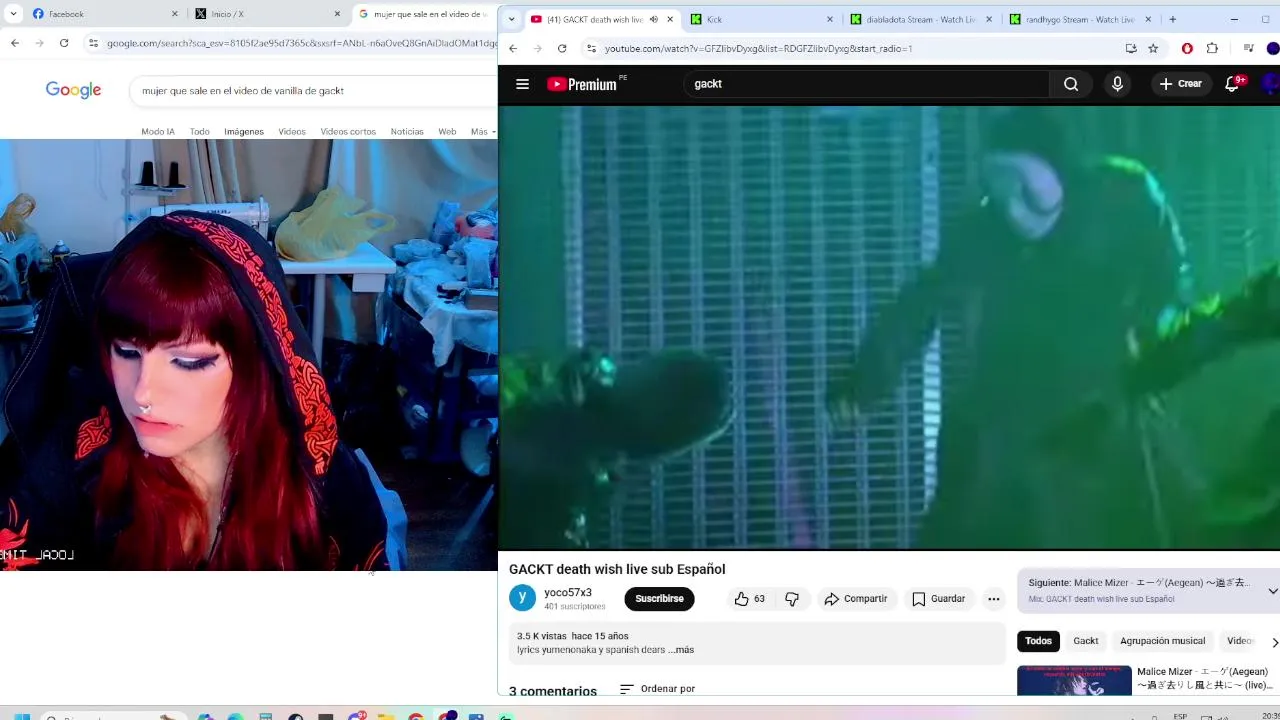The height and width of the screenshot is (720, 1280).
Task: Click the YouTube search box containing gackt
Action: point(866,84)
